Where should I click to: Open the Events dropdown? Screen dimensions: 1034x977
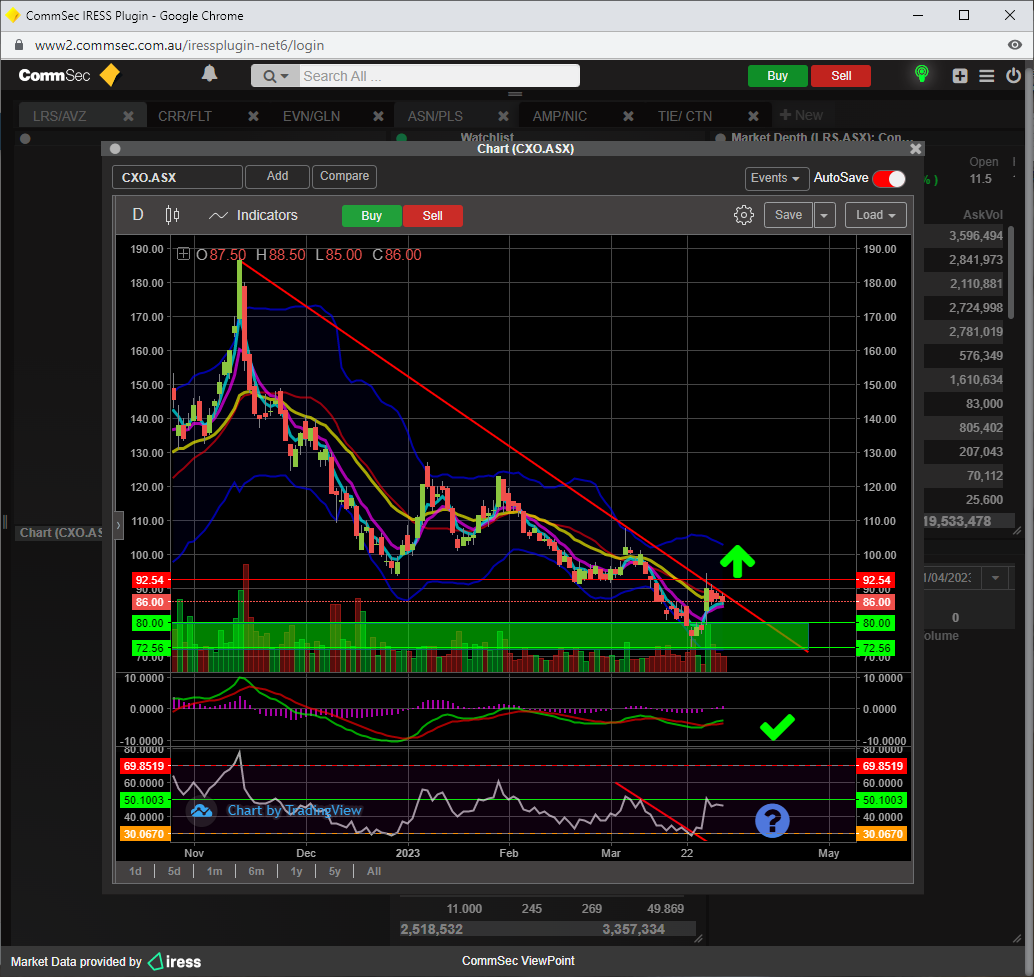(x=777, y=178)
